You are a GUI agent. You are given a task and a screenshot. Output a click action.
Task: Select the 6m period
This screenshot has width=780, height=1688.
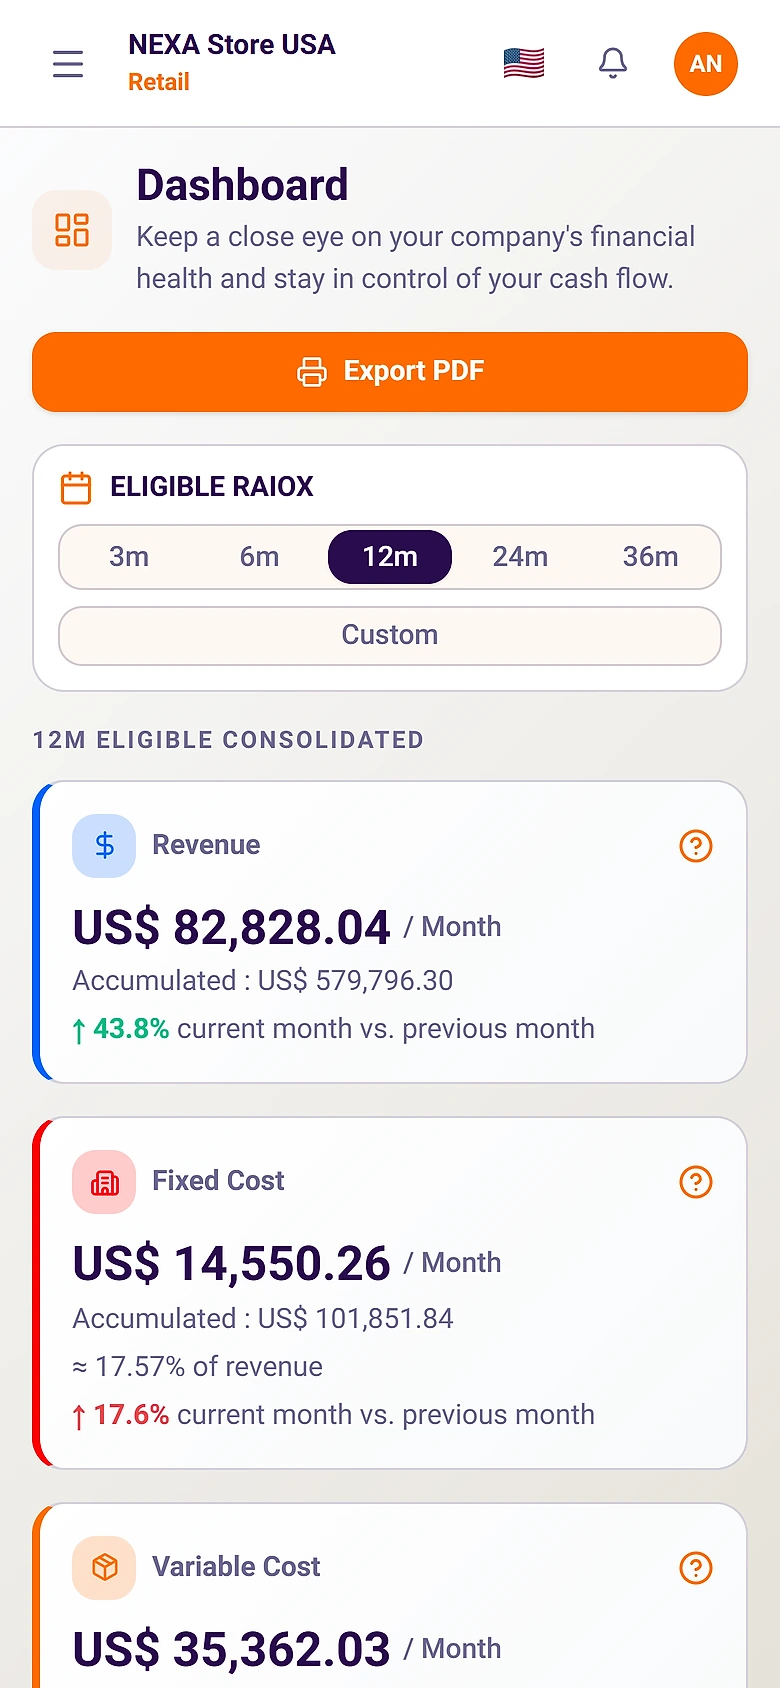tap(259, 557)
